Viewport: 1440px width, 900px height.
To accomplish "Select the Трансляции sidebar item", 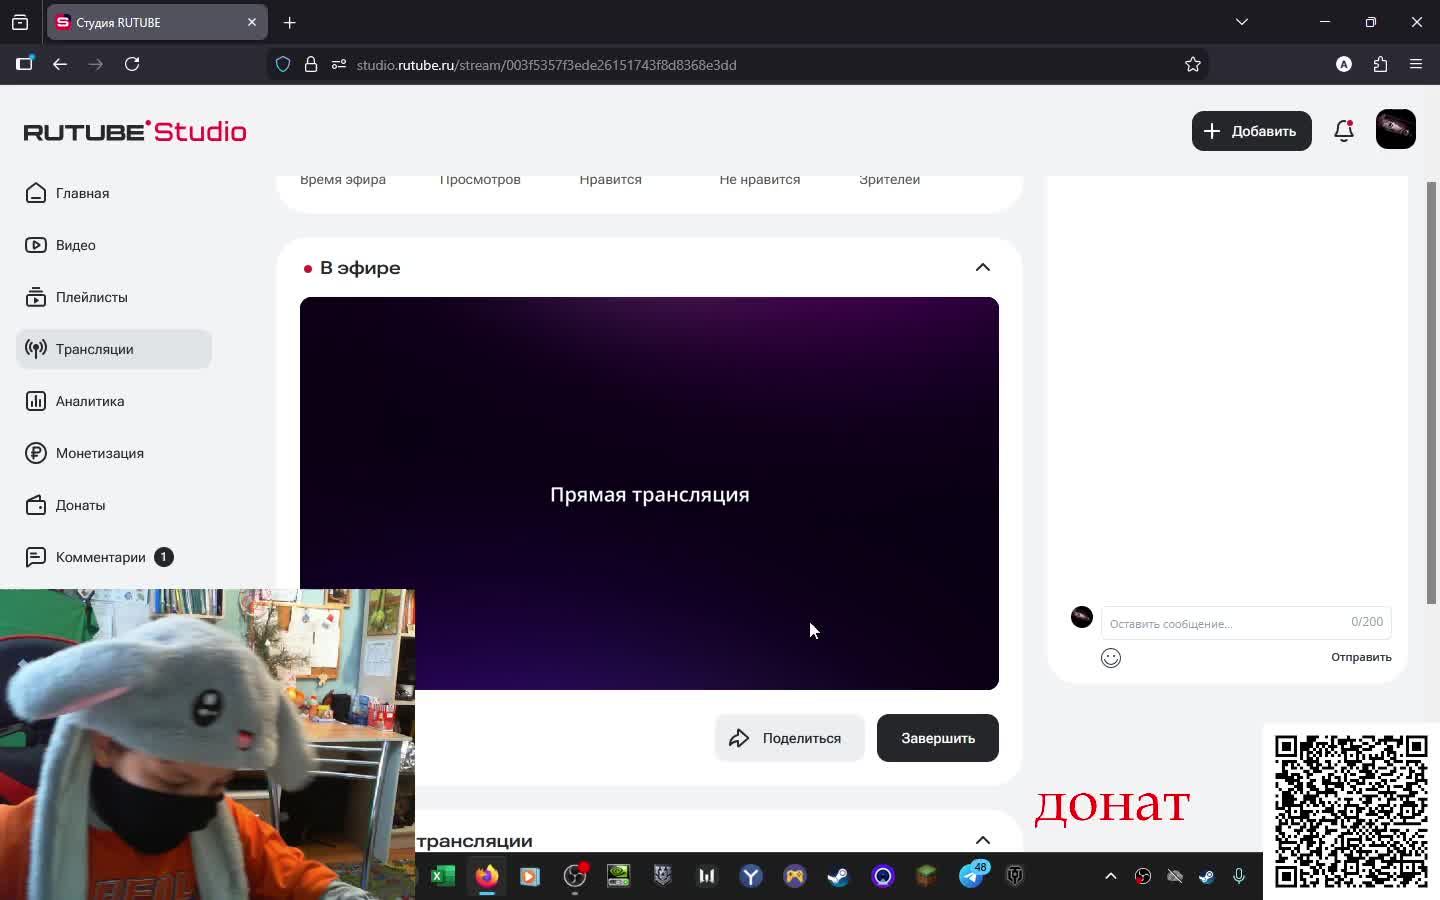I will click(x=114, y=349).
